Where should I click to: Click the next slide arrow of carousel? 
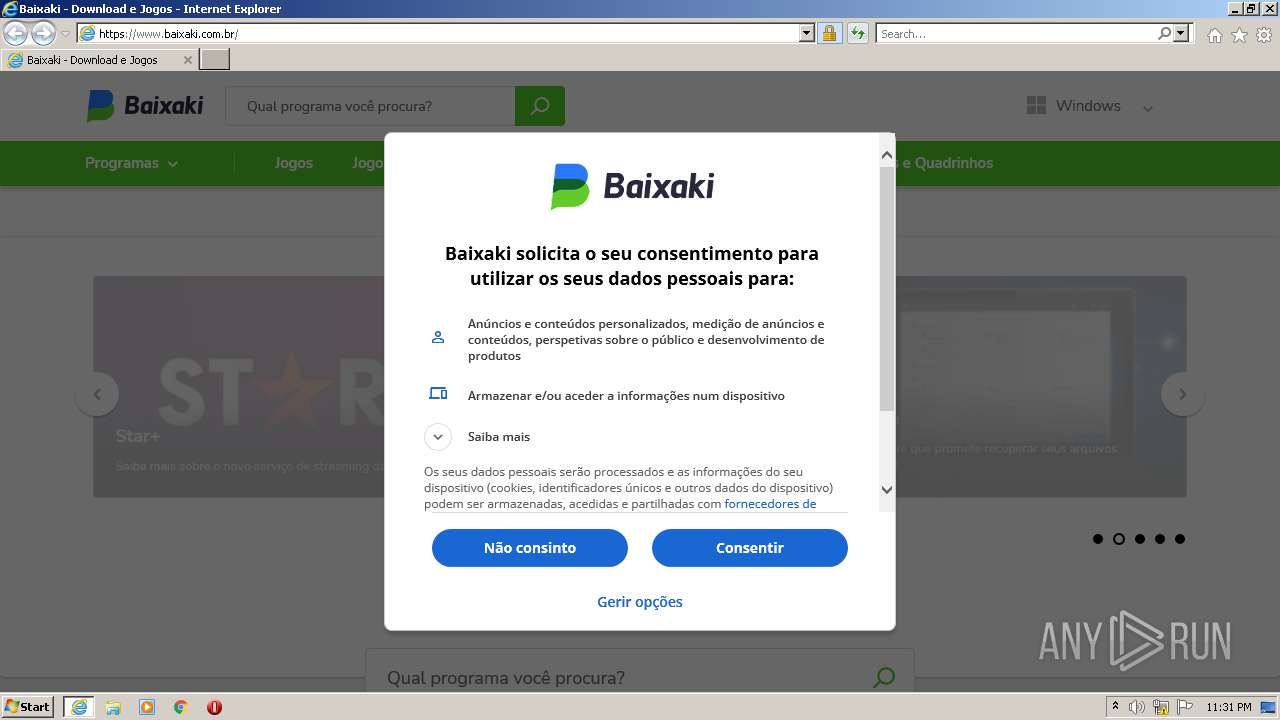point(1183,394)
